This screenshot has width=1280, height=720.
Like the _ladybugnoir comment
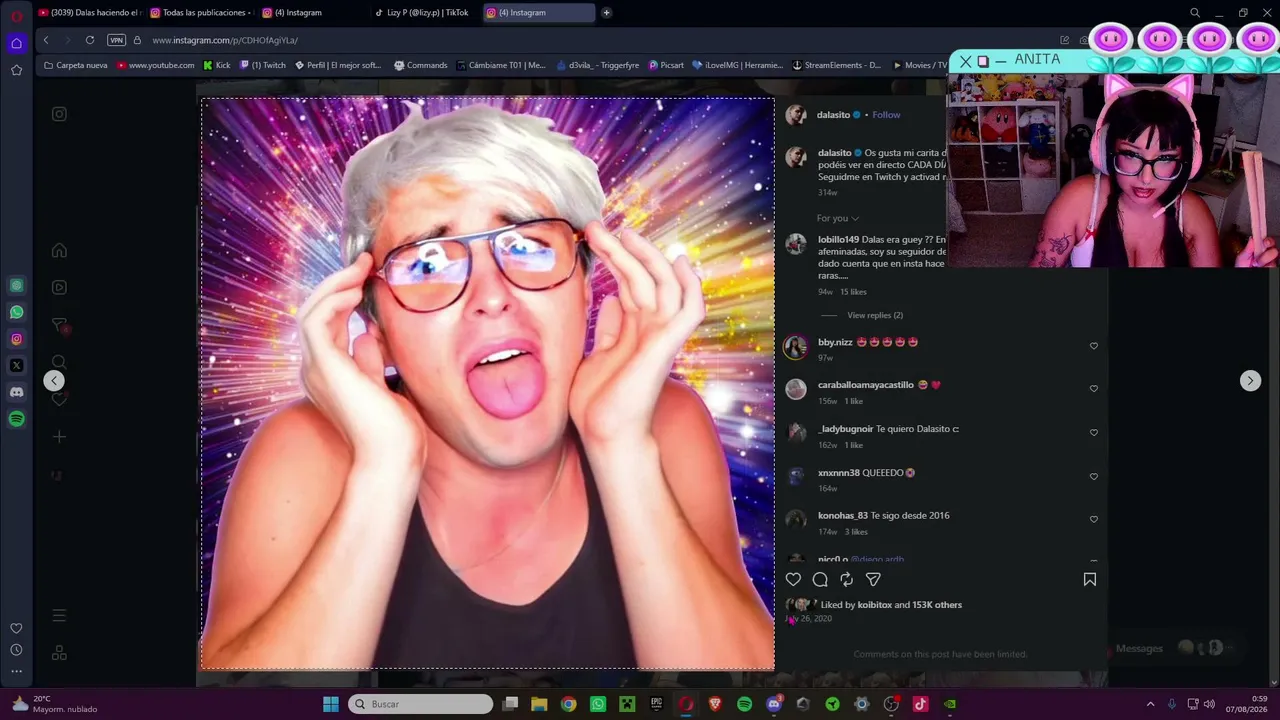point(1093,433)
